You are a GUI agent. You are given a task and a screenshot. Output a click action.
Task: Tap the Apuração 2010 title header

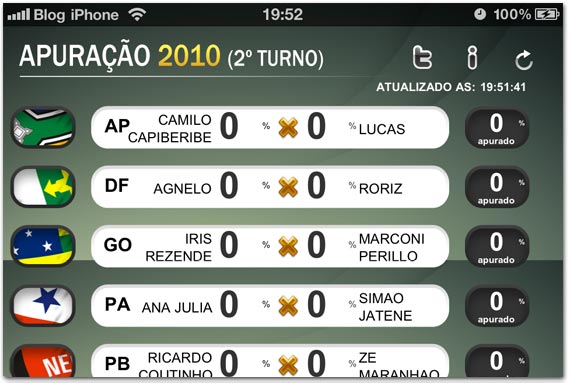171,56
